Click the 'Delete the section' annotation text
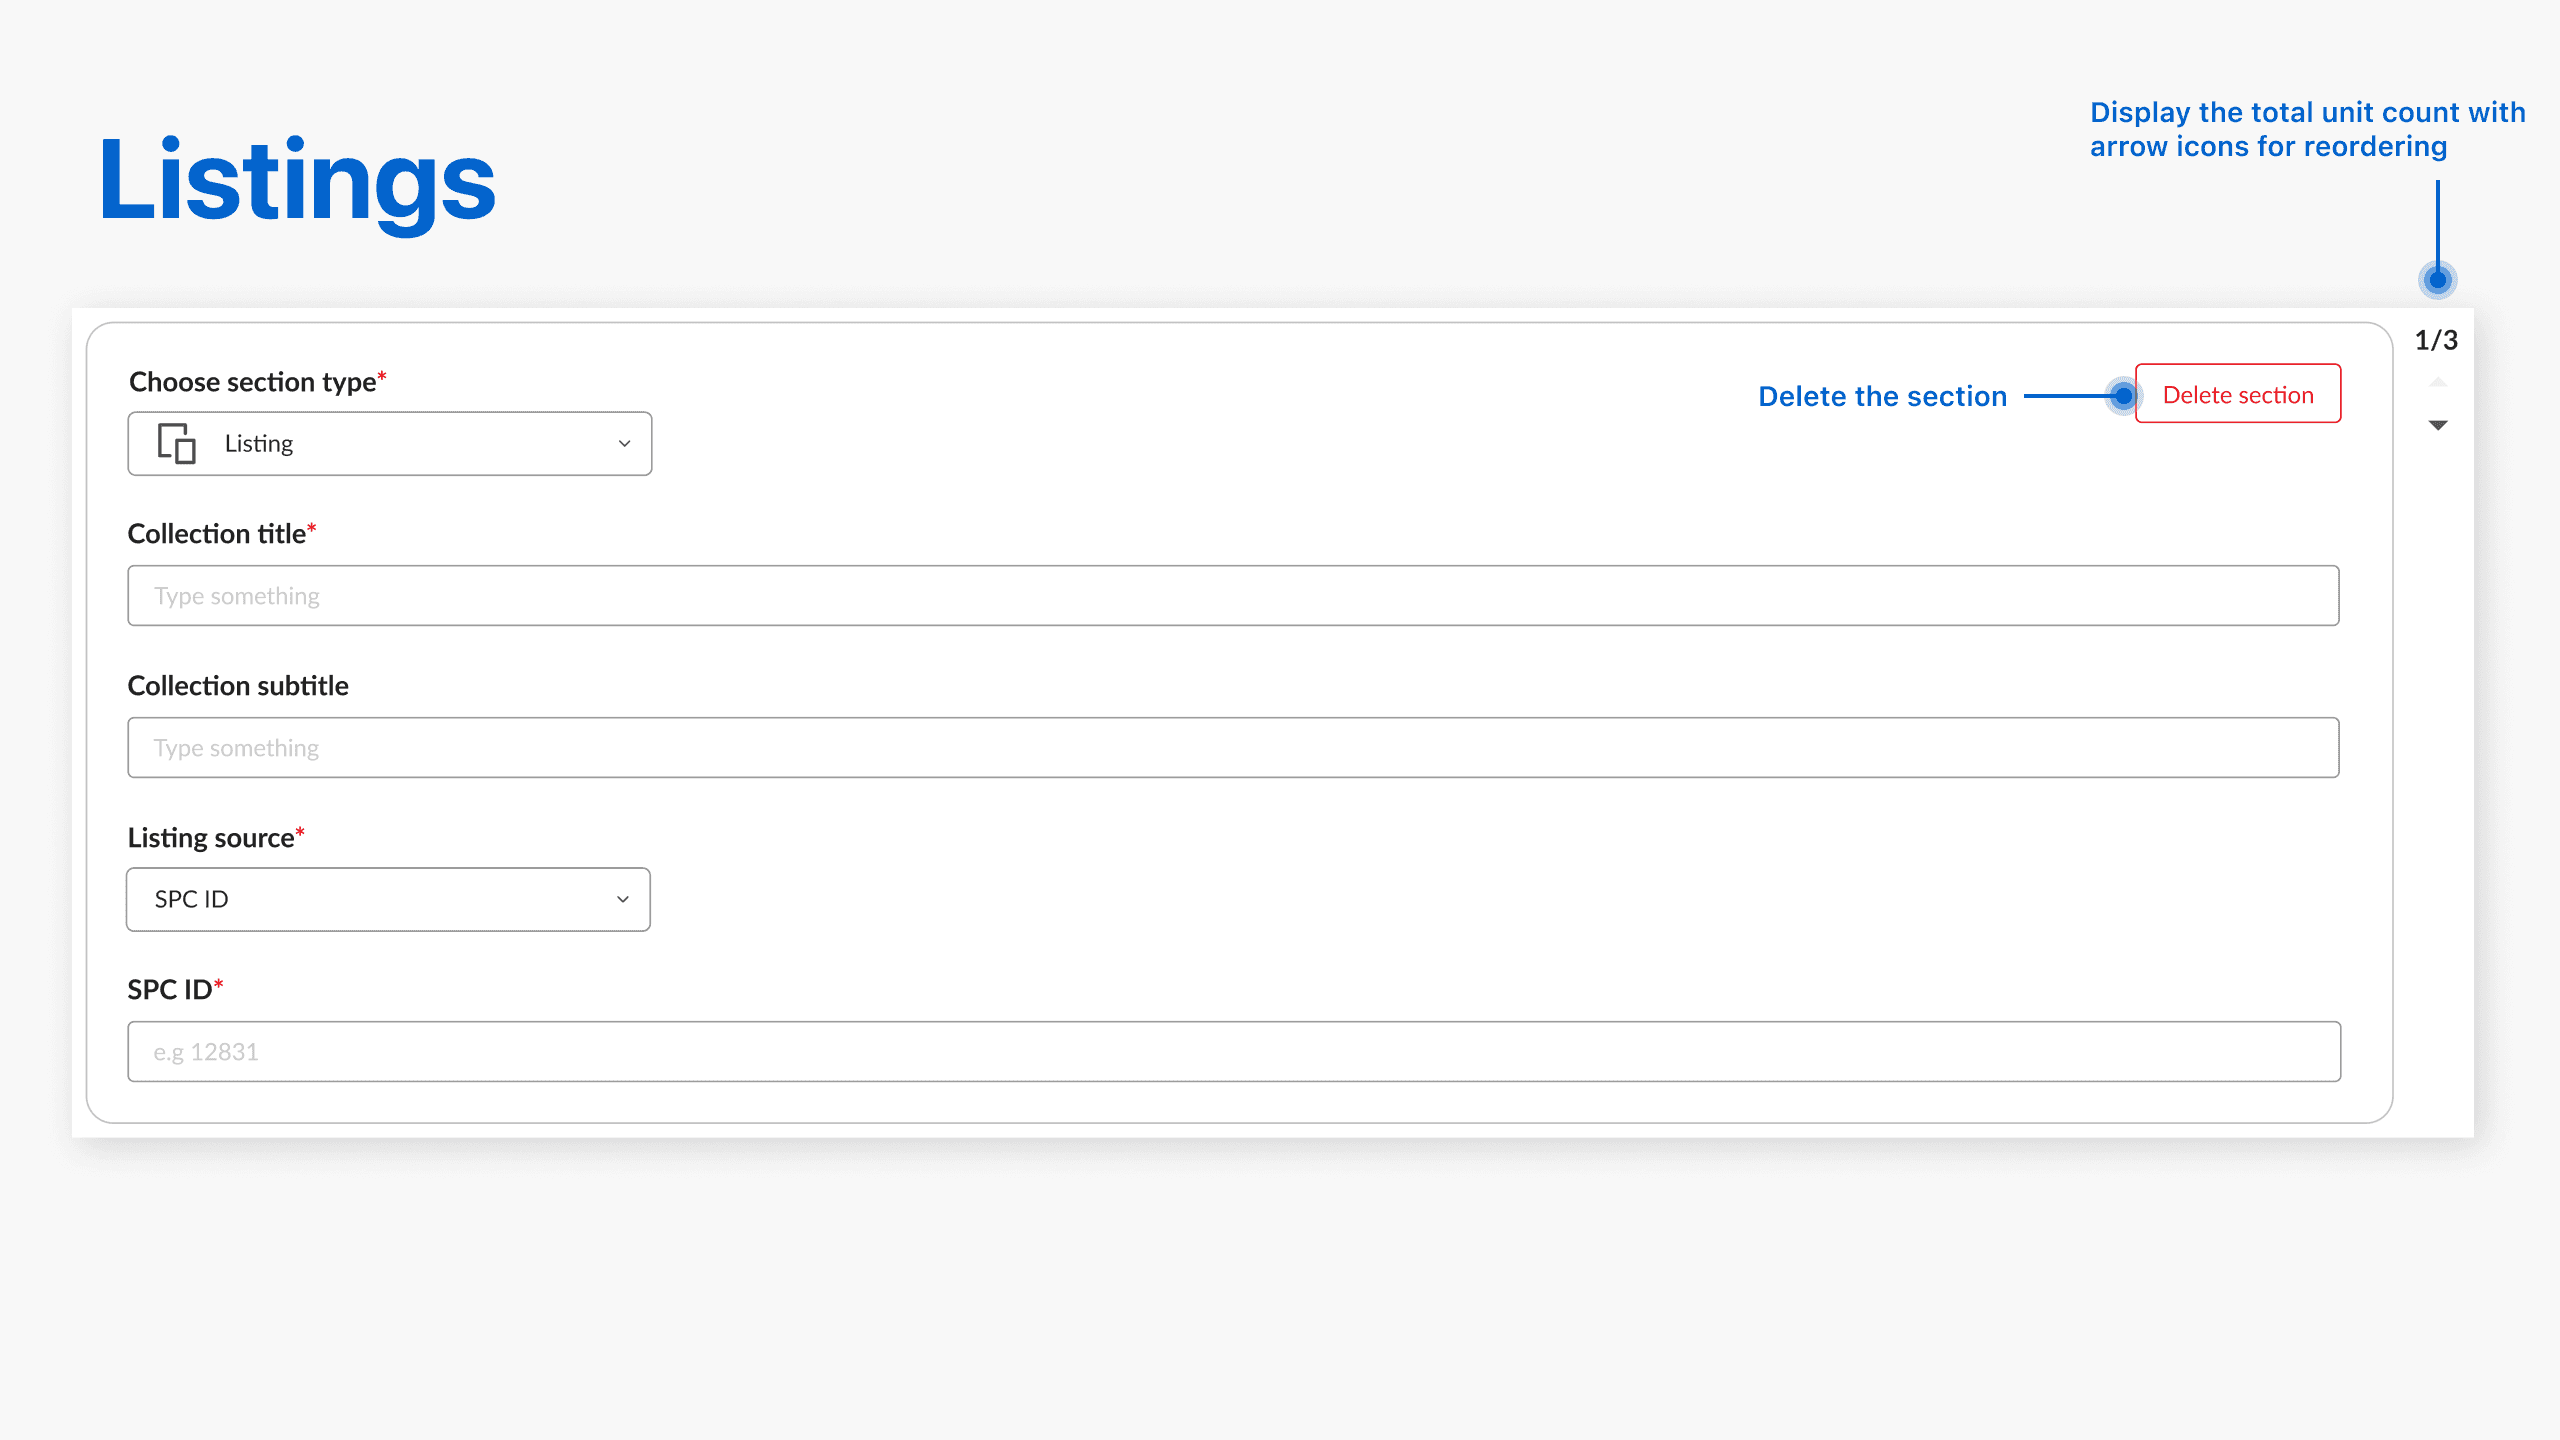This screenshot has width=2560, height=1440. pos(1882,397)
